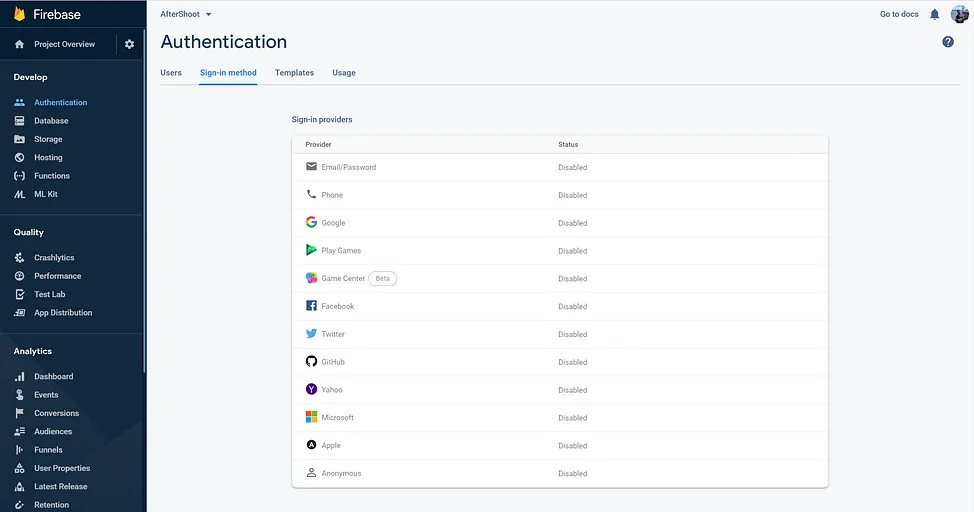Click the Analytics section heading
974x512 pixels.
33,351
